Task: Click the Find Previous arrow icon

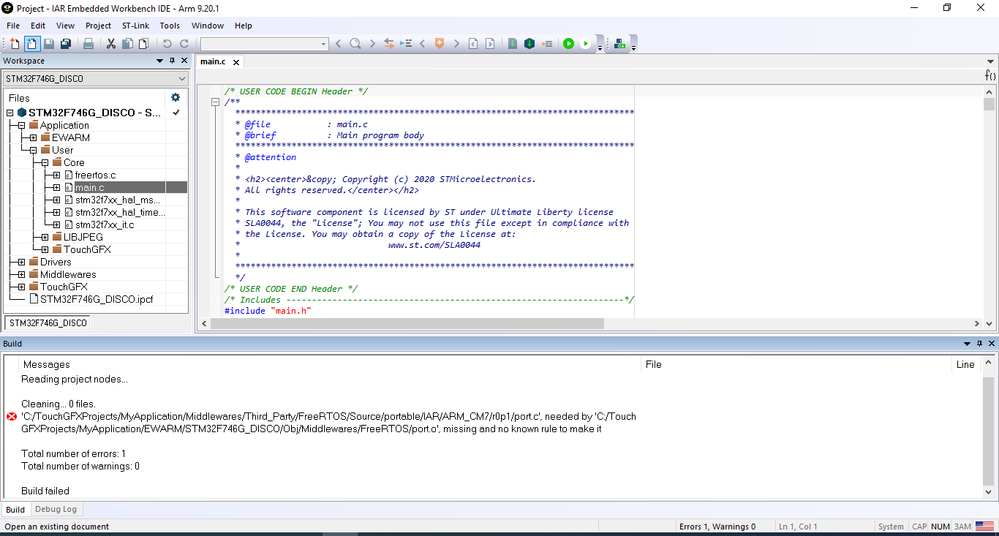Action: [338, 44]
